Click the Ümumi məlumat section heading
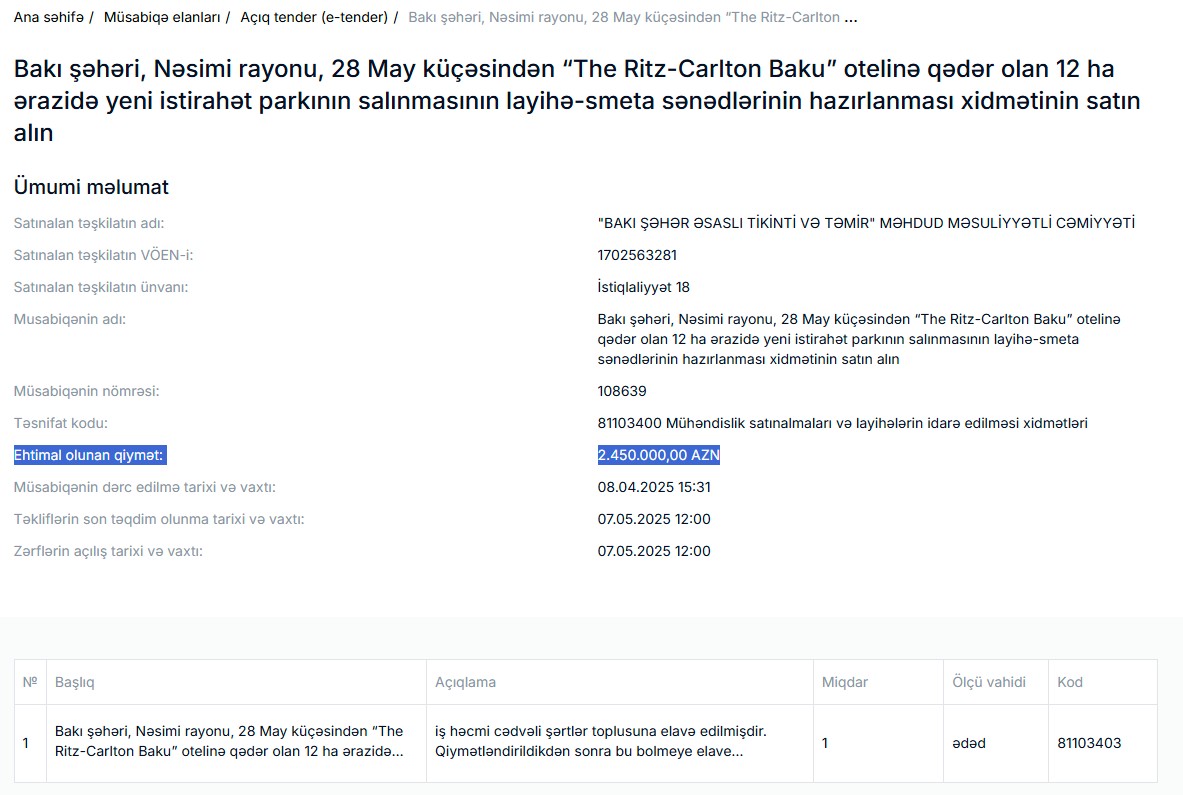 click(91, 187)
